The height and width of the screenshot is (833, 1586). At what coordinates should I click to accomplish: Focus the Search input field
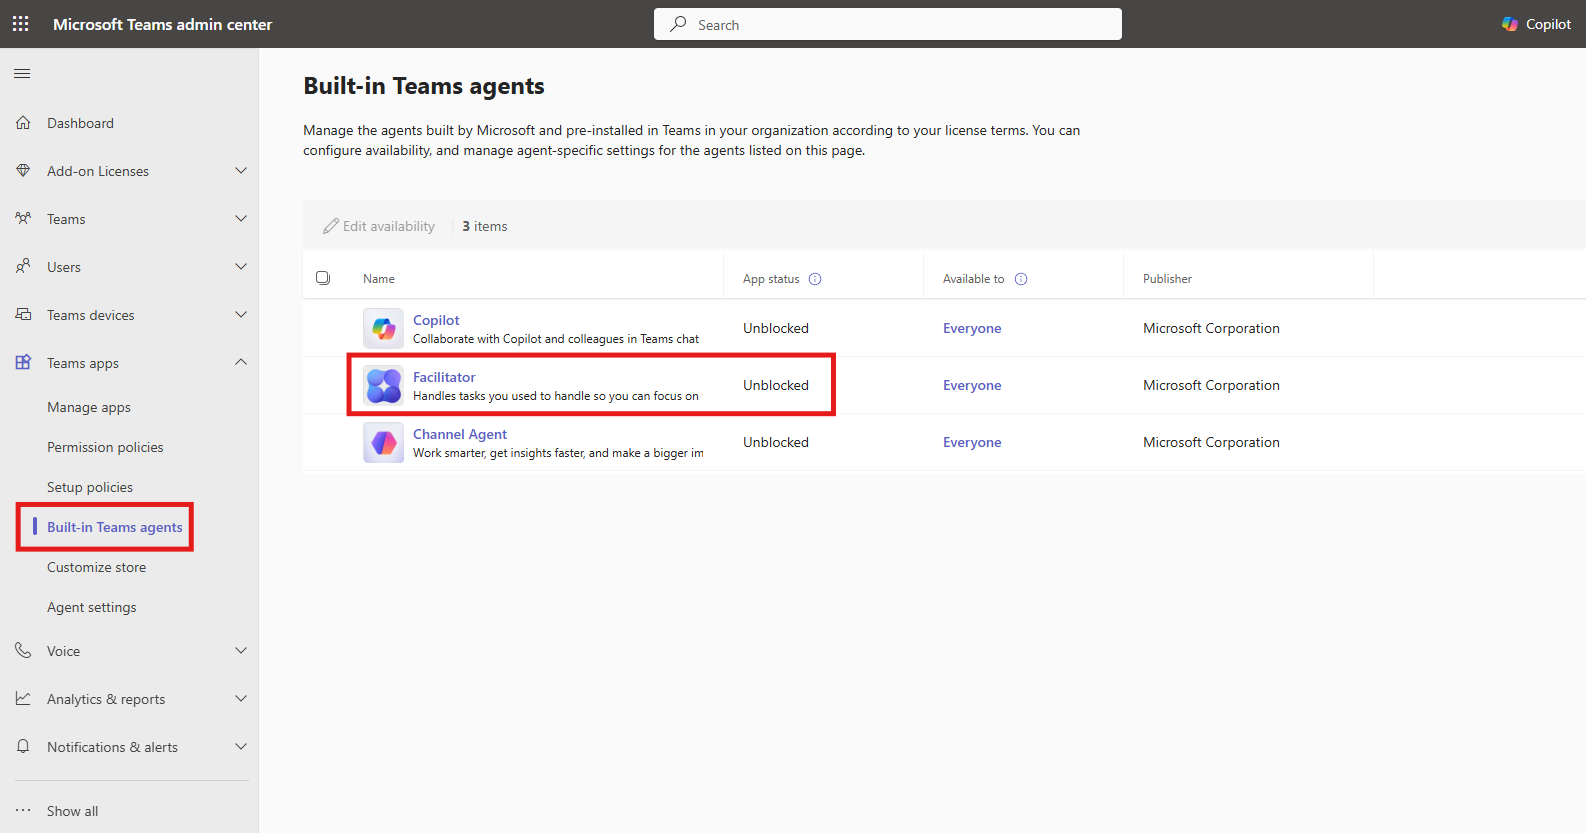[x=888, y=24]
